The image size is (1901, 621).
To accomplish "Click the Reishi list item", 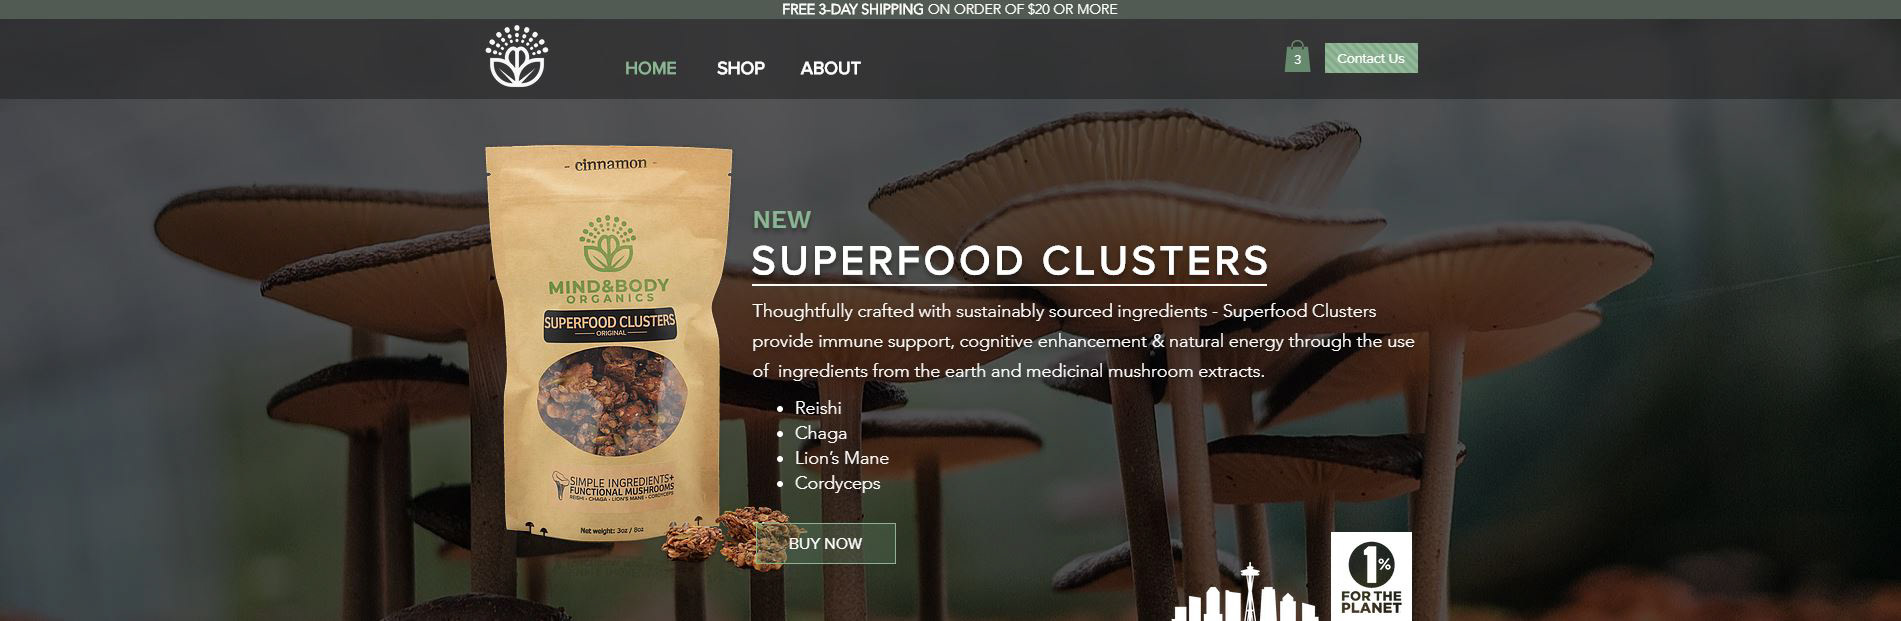I will [818, 408].
